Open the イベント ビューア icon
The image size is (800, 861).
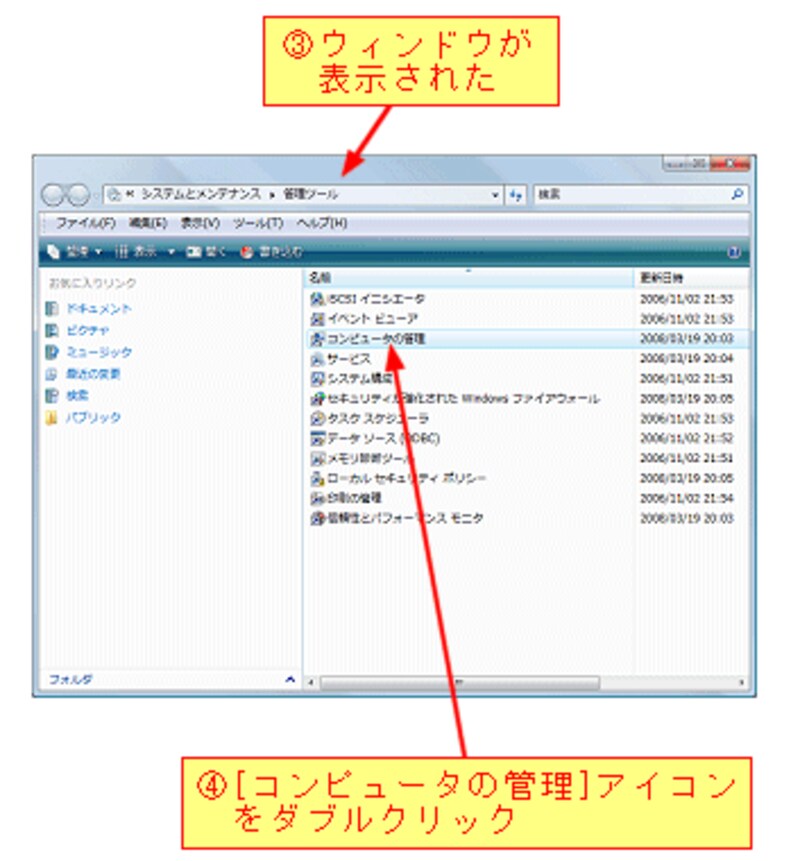coord(317,319)
